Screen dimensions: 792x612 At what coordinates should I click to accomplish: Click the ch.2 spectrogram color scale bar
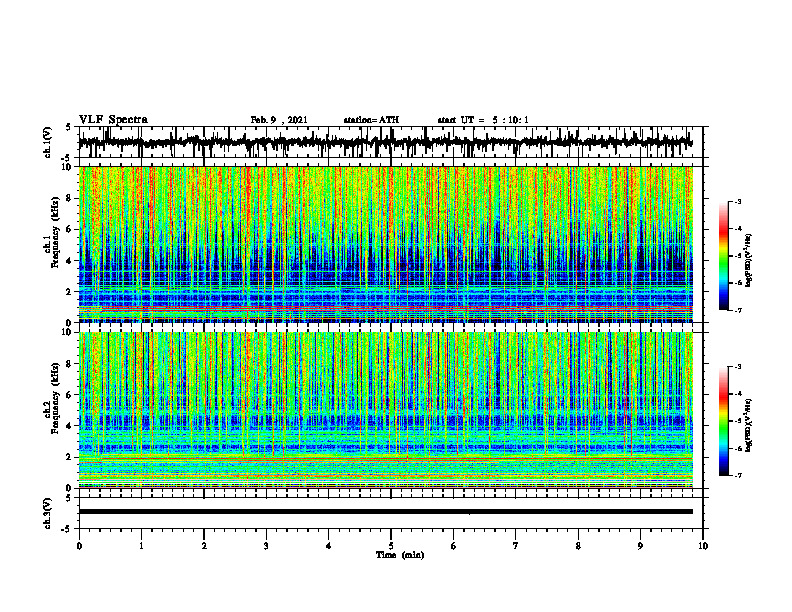[x=724, y=421]
